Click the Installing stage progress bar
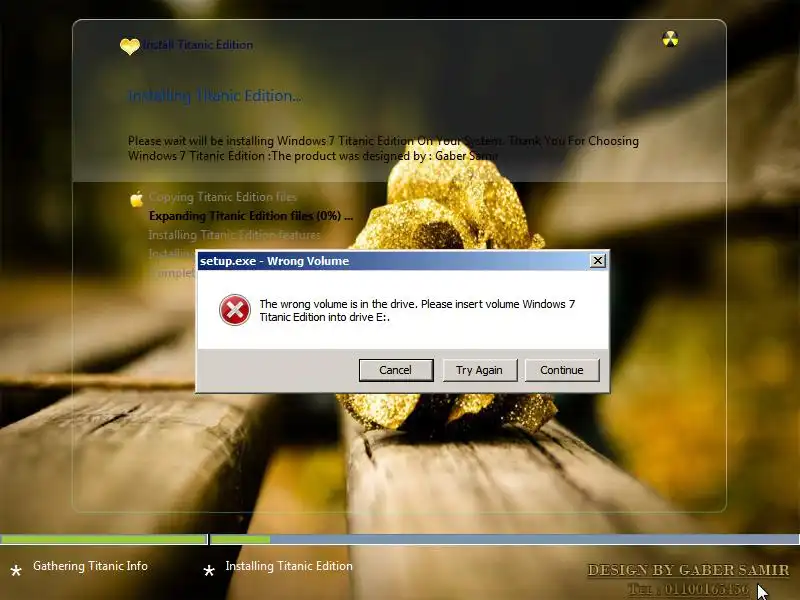 click(x=505, y=539)
